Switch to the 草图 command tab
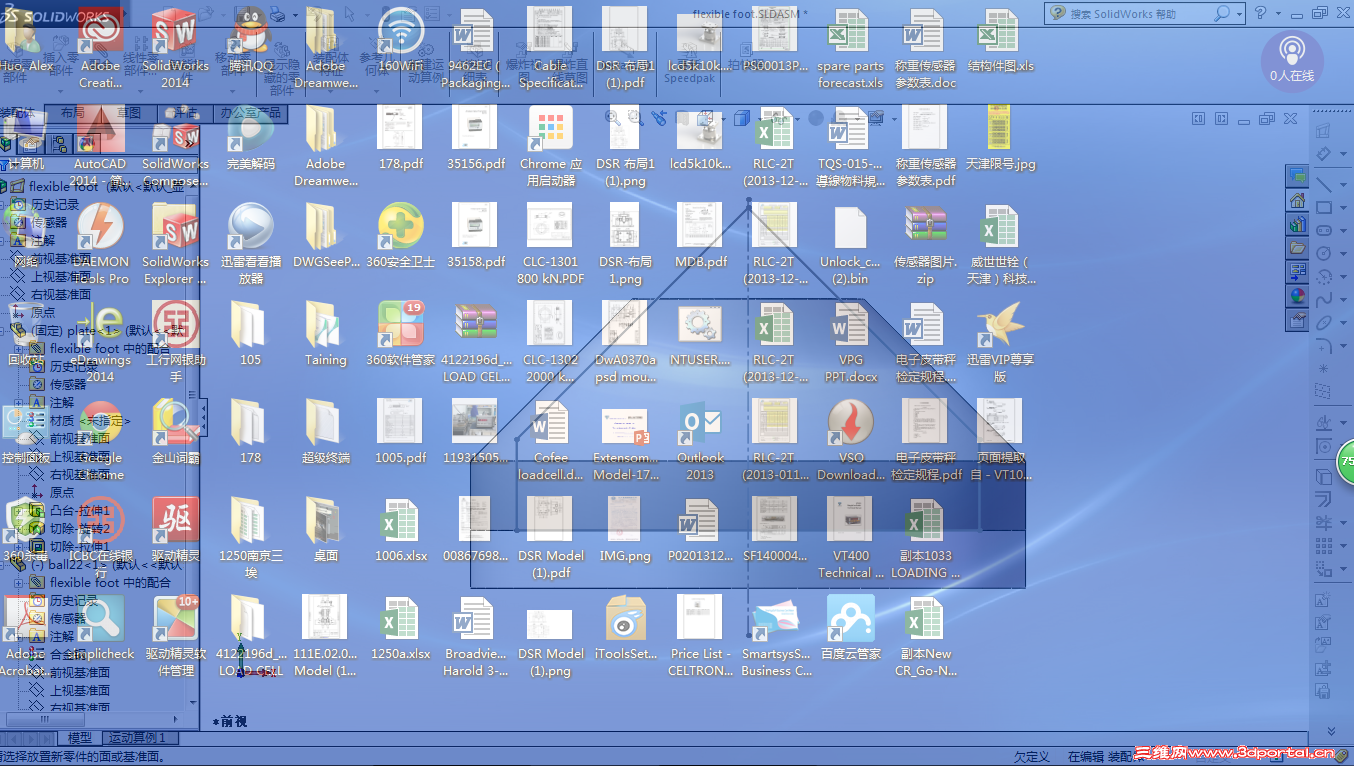 pyautogui.click(x=129, y=114)
